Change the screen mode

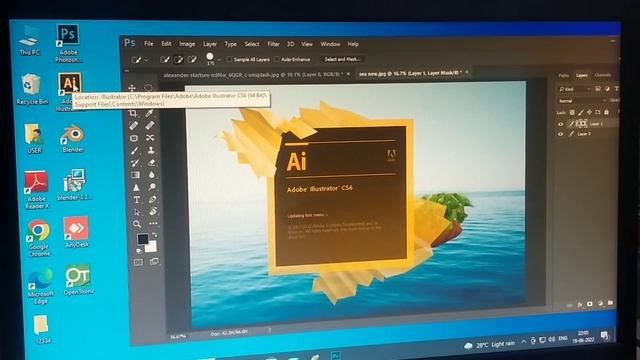pyautogui.click(x=154, y=261)
